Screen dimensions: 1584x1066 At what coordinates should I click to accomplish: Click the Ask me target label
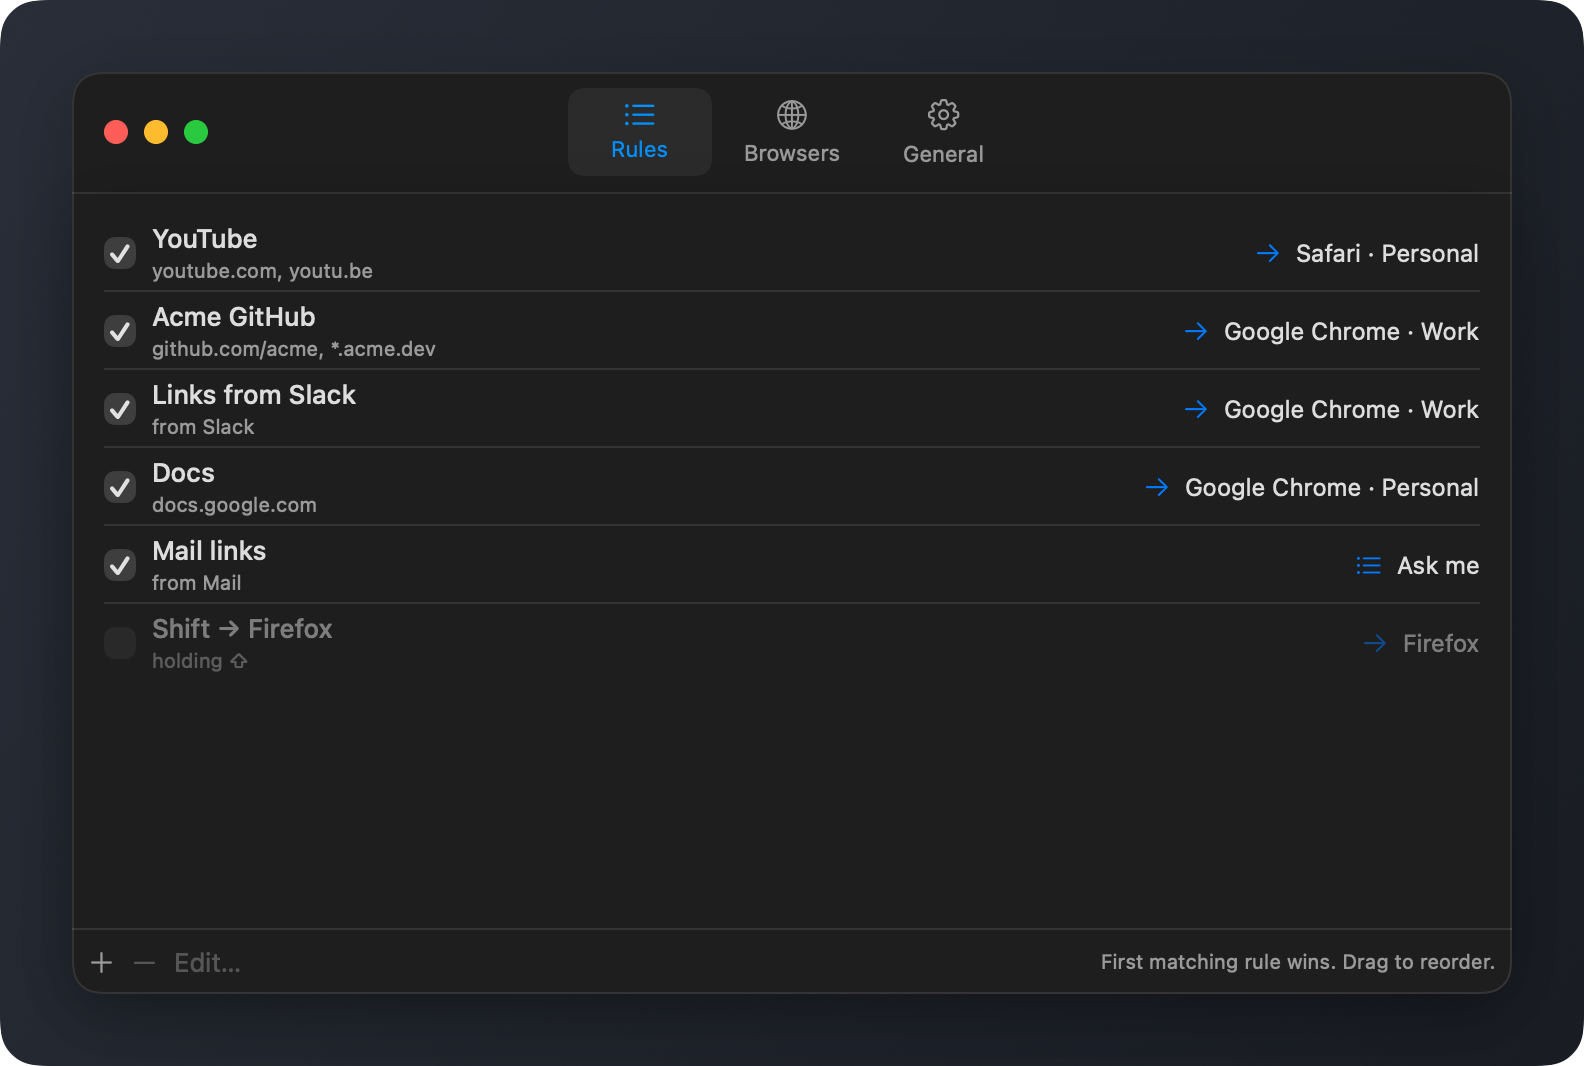(1438, 565)
